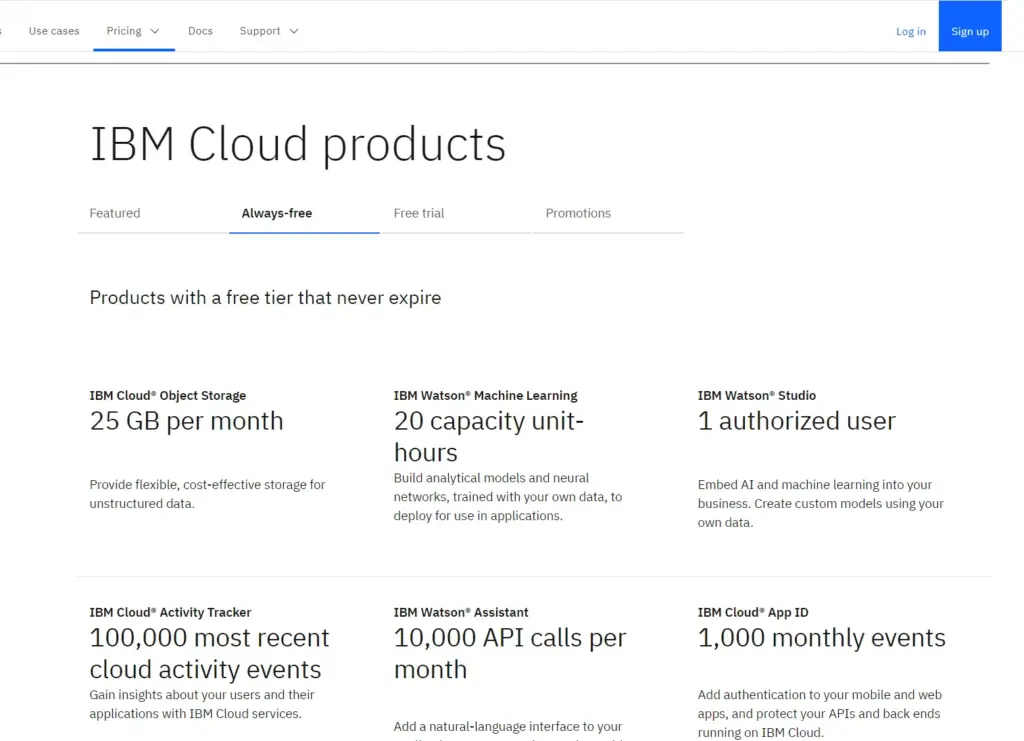This screenshot has height=741, width=1024.
Task: Click the 'Build analytical models and neural networks' description
Action: pyautogui.click(x=507, y=497)
